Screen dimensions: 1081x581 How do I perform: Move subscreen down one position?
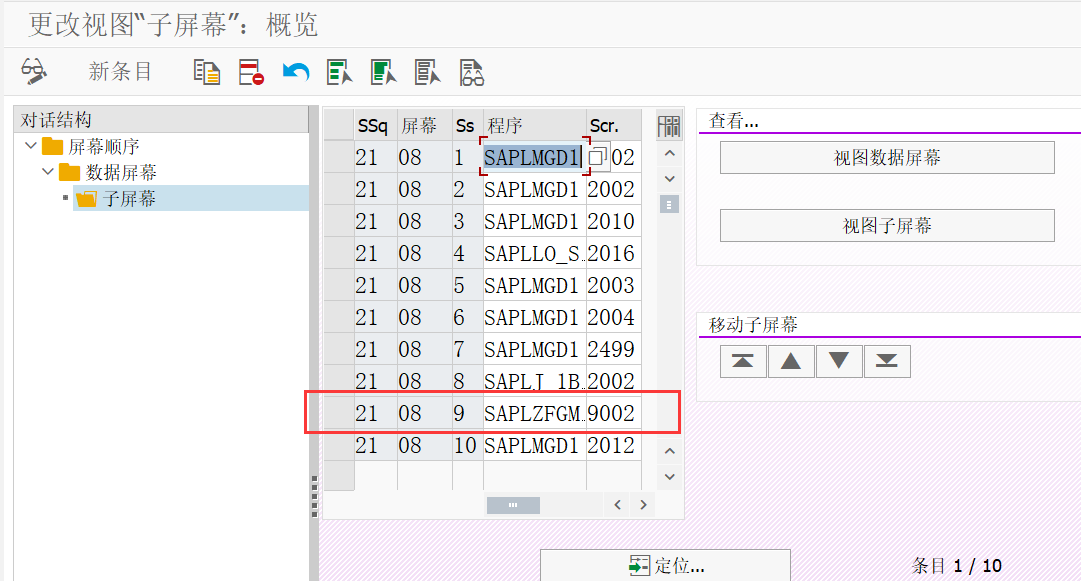(x=839, y=361)
